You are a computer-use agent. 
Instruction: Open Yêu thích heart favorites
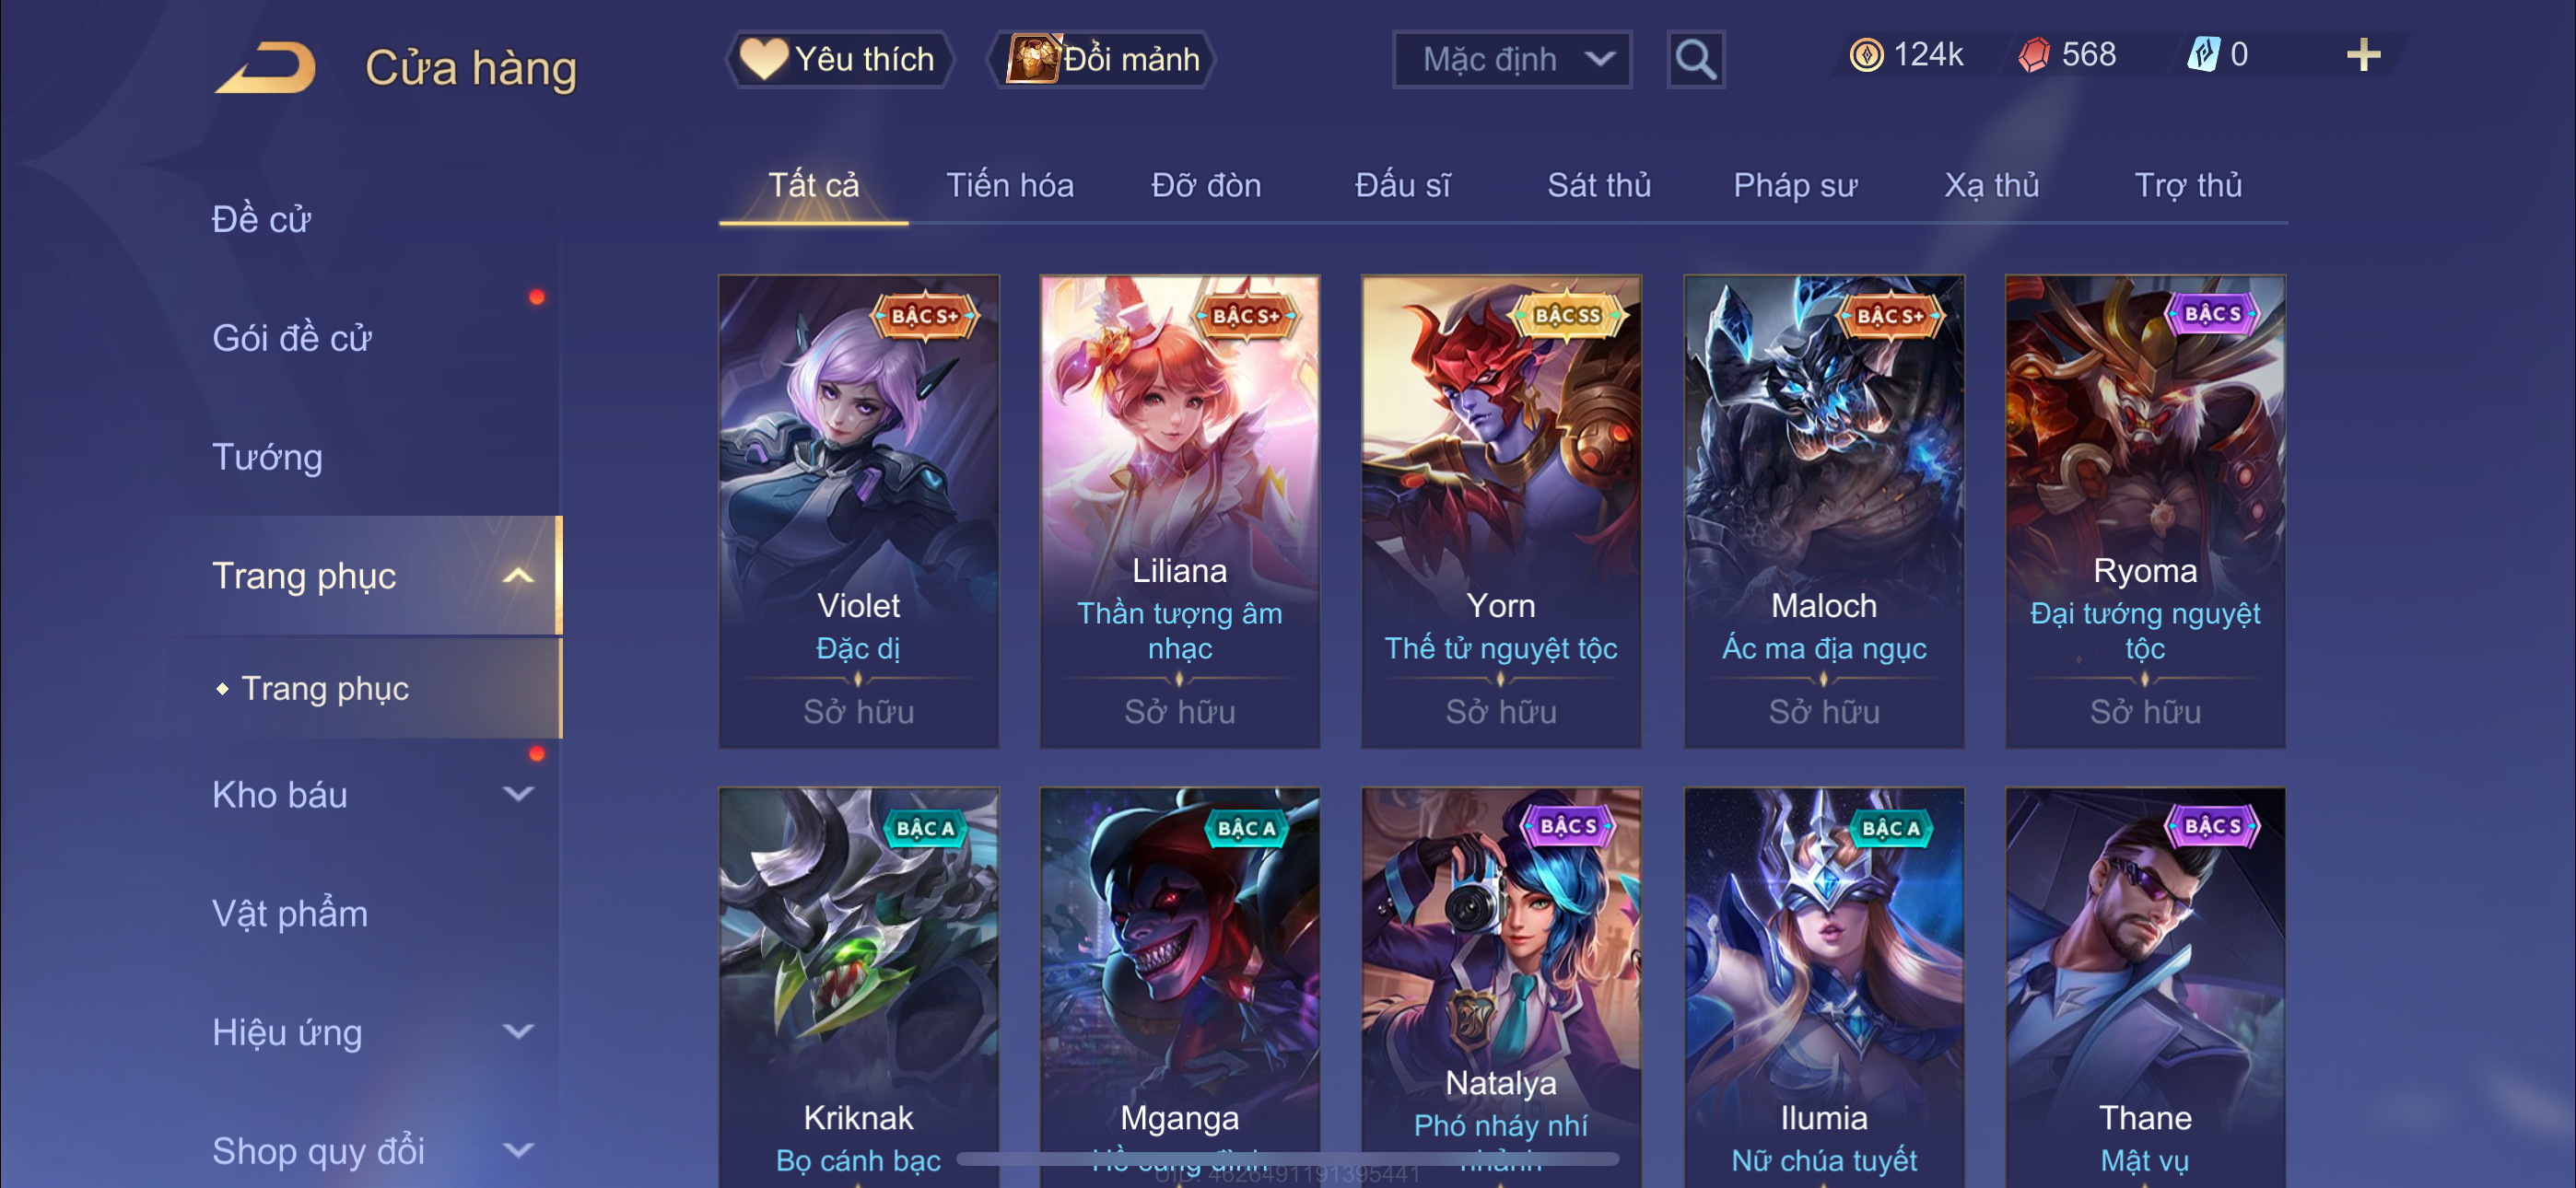pyautogui.click(x=839, y=60)
